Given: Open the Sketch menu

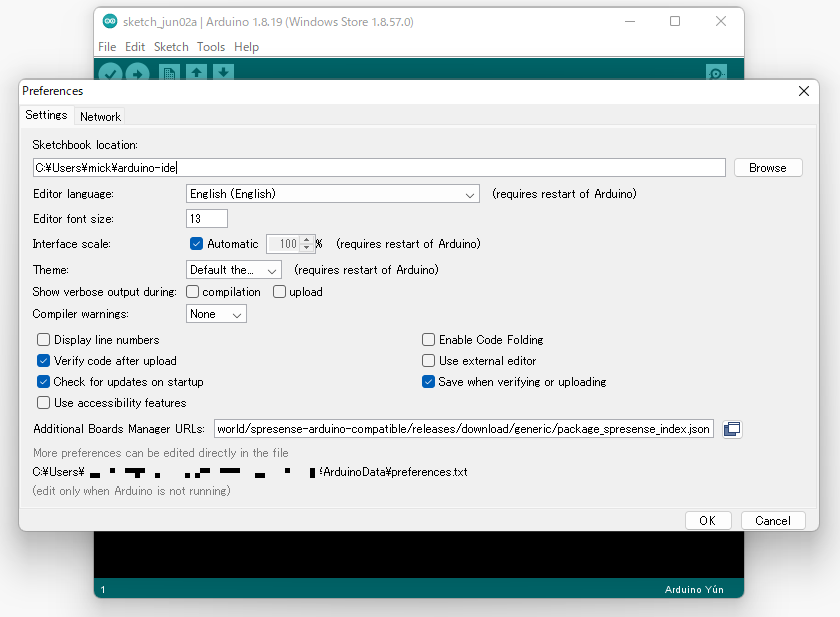Looking at the screenshot, I should [x=170, y=46].
